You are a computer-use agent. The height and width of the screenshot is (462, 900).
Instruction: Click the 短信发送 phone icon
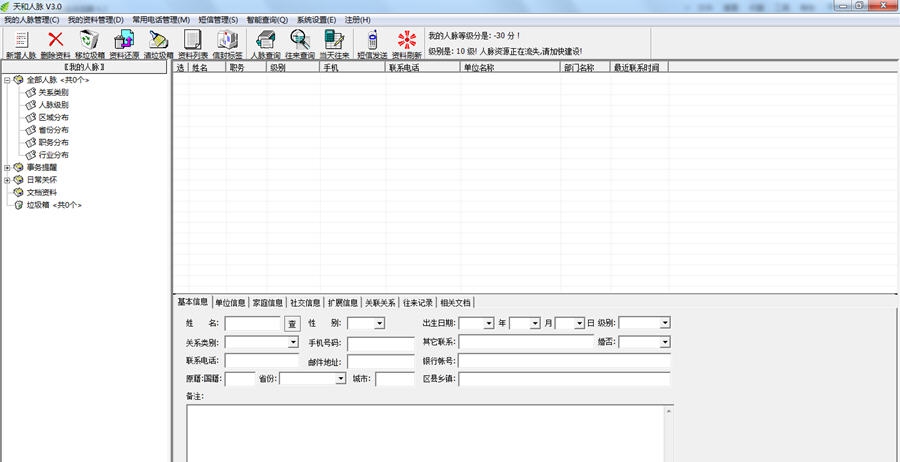(x=372, y=40)
